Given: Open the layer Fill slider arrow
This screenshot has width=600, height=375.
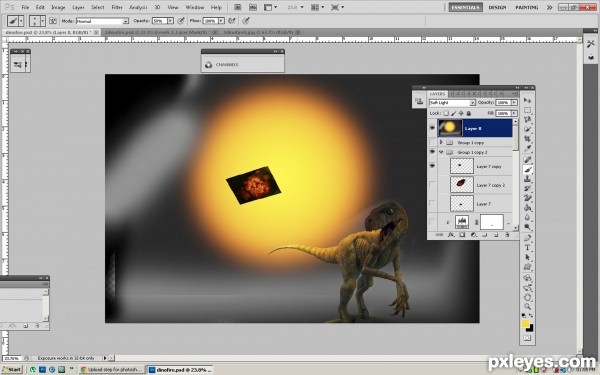Looking at the screenshot, I should (514, 113).
